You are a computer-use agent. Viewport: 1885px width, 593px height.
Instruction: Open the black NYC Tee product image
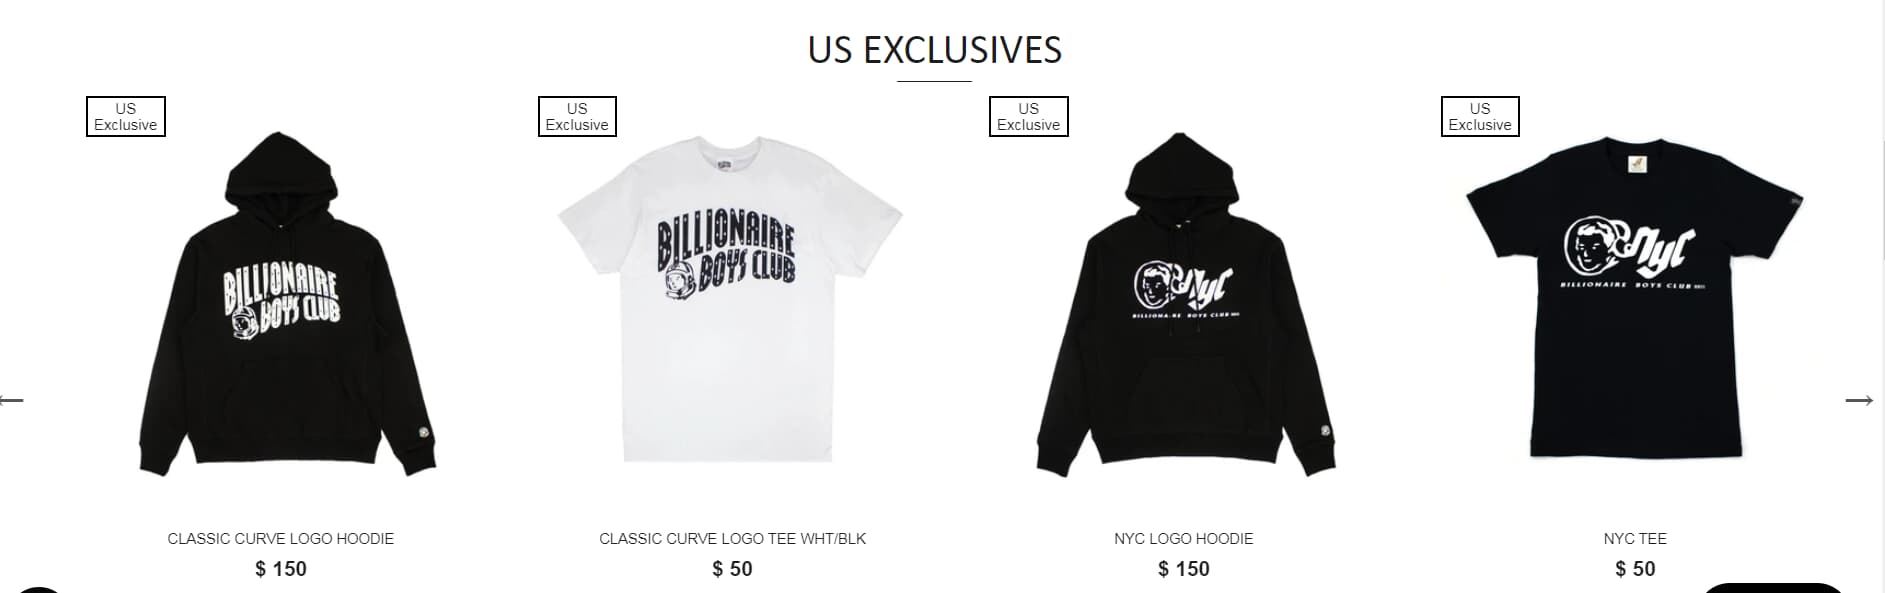coord(1635,297)
